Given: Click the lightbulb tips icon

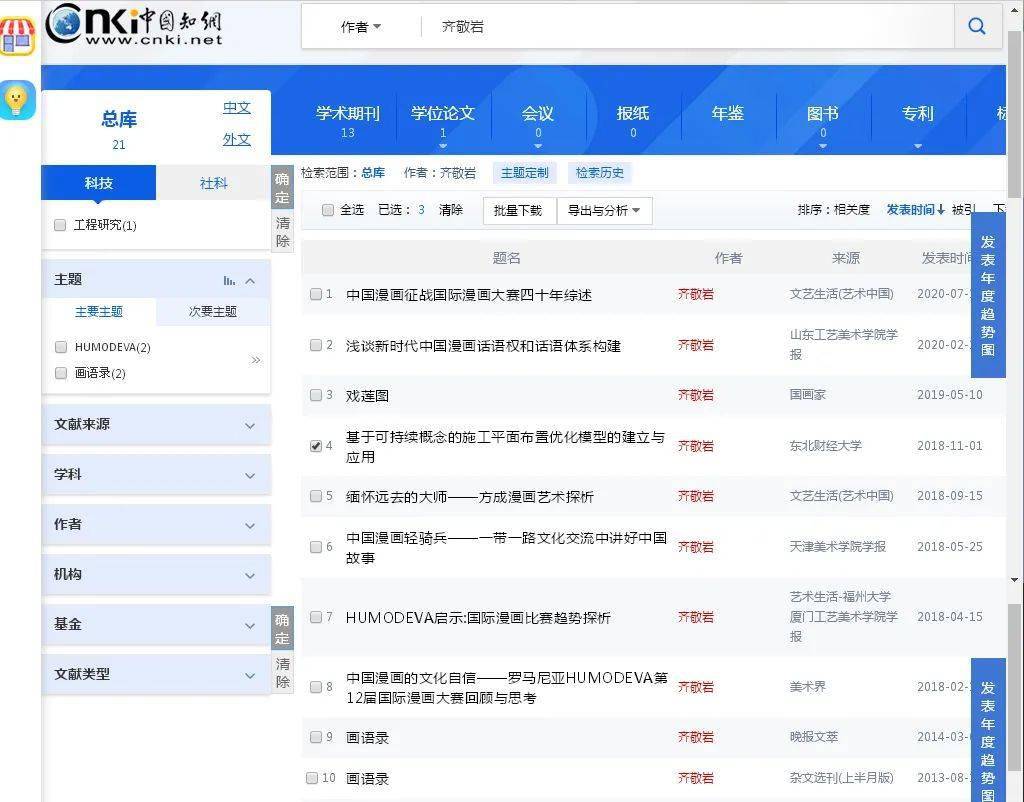Looking at the screenshot, I should point(17,99).
